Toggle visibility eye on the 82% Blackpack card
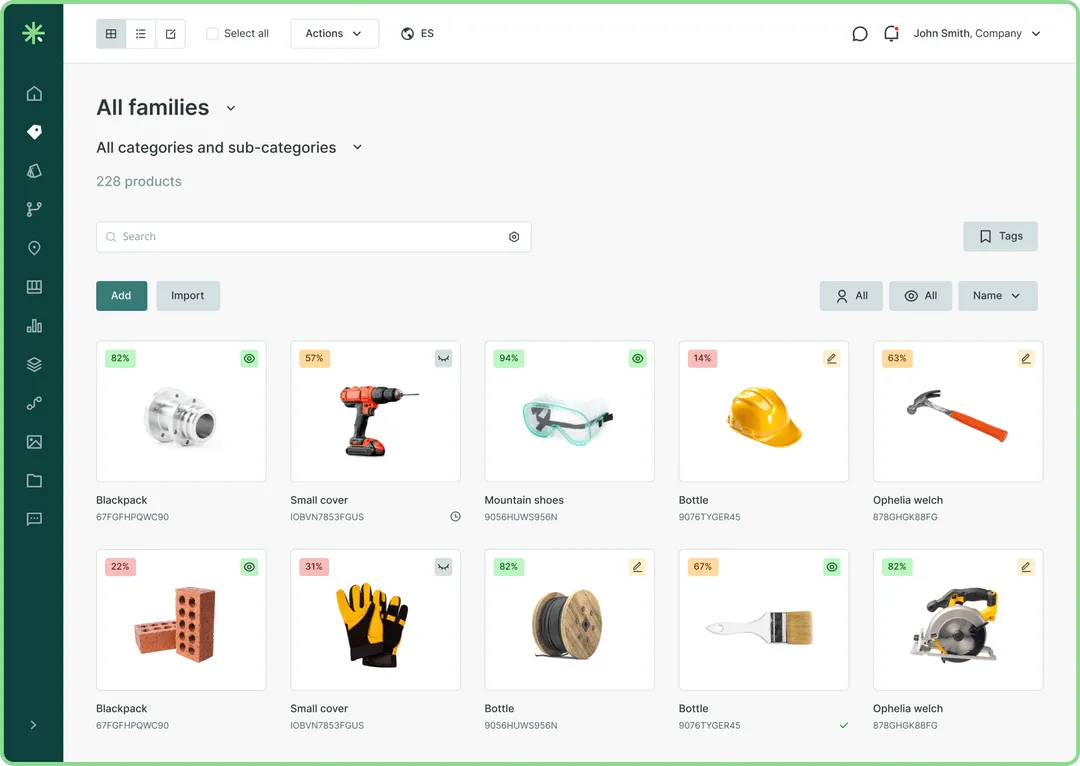This screenshot has width=1080, height=766. click(249, 358)
